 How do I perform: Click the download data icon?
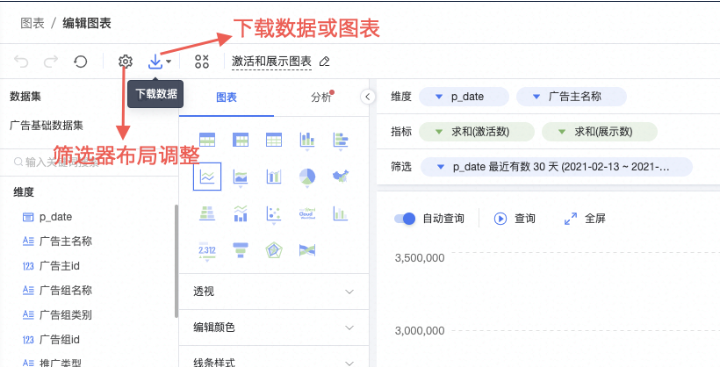tap(155, 61)
